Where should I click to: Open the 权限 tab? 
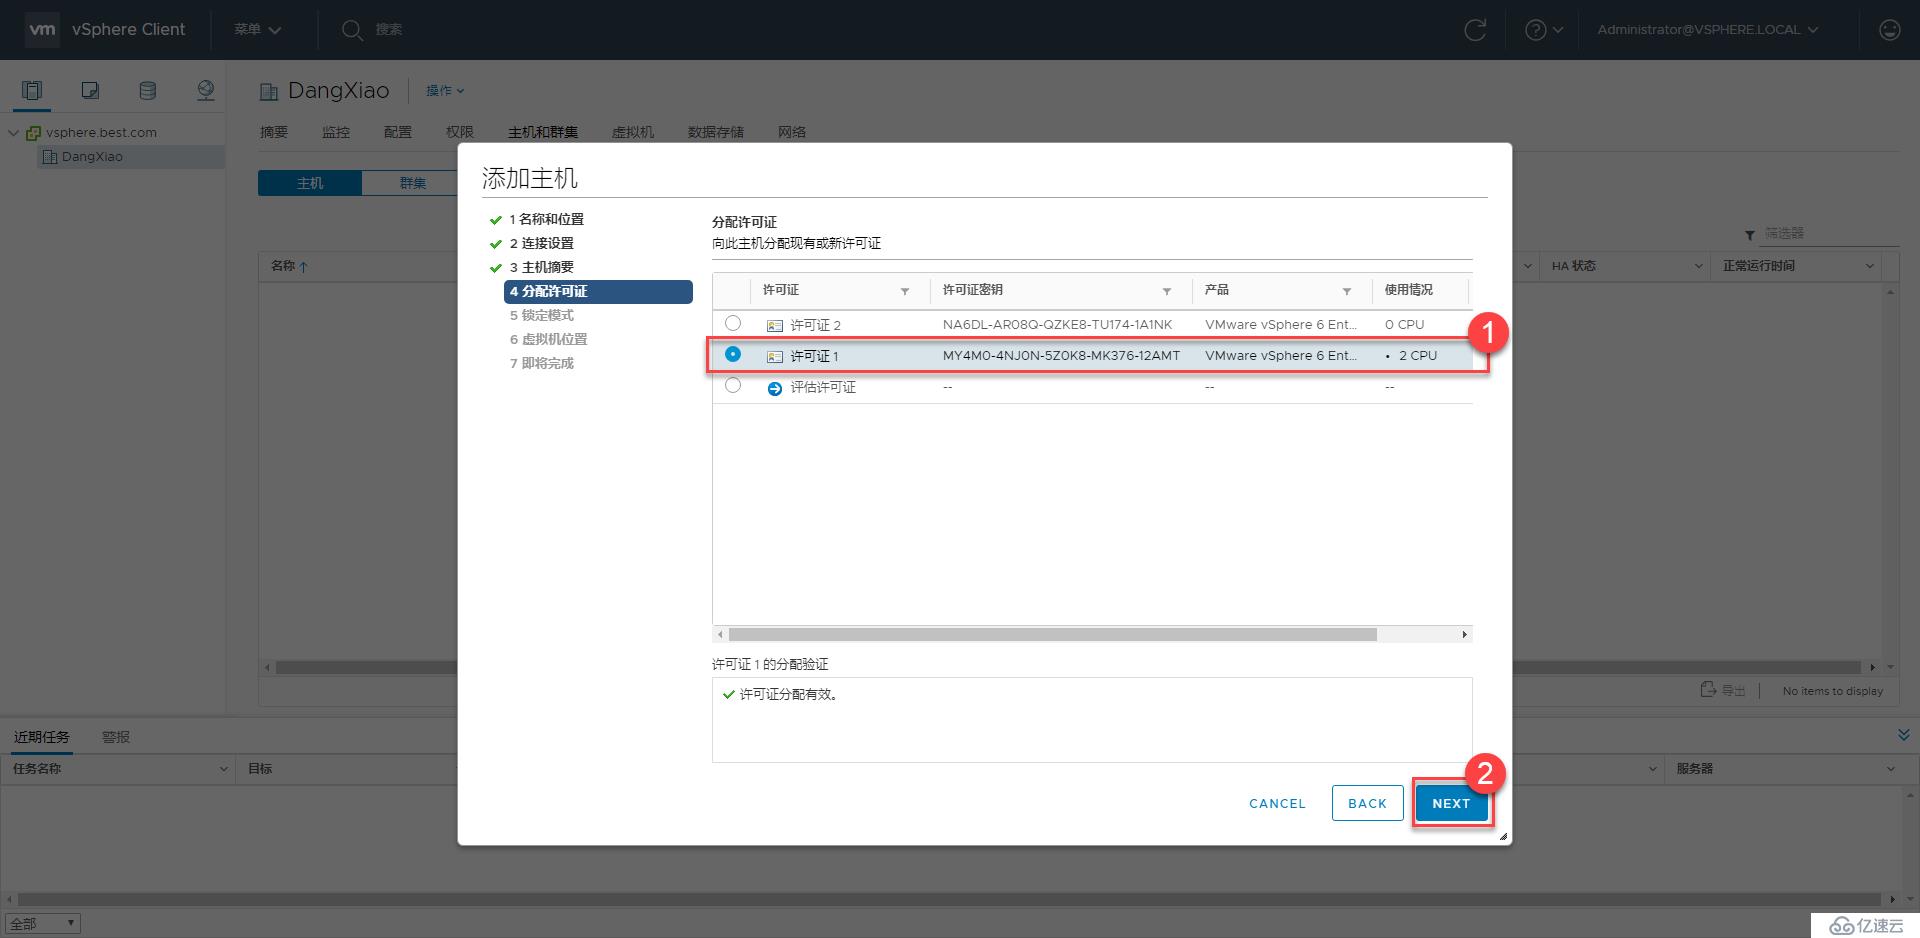click(x=460, y=132)
